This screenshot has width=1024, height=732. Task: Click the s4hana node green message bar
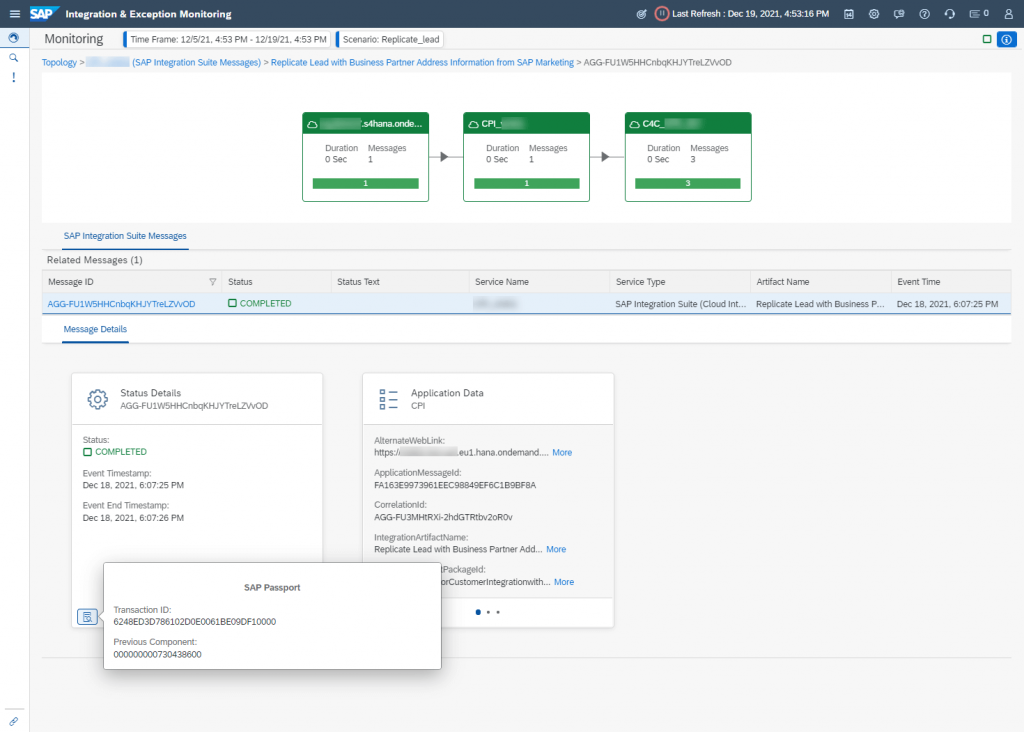coord(366,183)
